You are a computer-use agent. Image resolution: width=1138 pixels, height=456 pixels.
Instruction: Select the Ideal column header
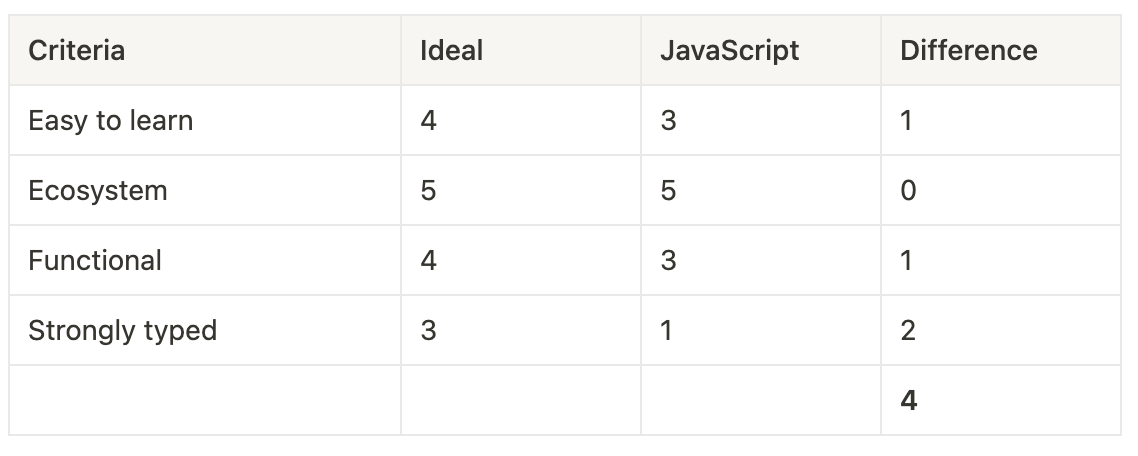tap(521, 50)
